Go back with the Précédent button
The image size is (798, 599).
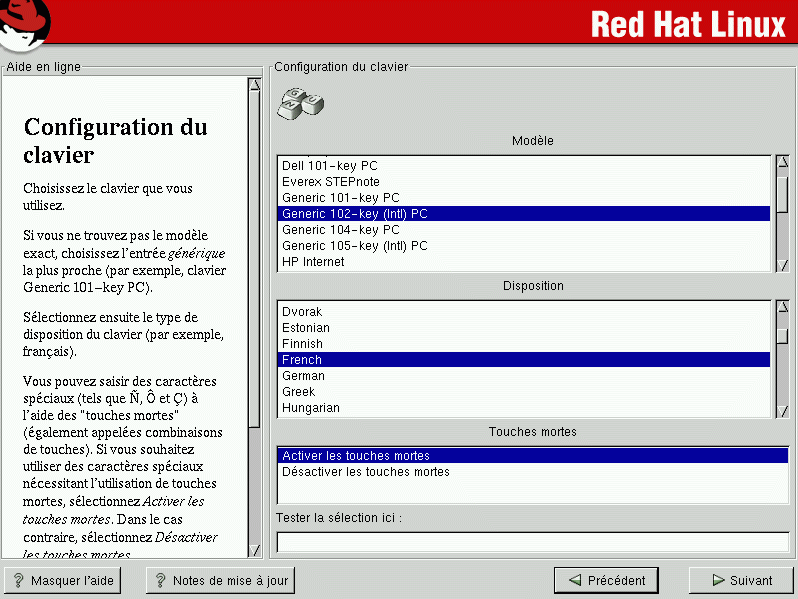(606, 580)
